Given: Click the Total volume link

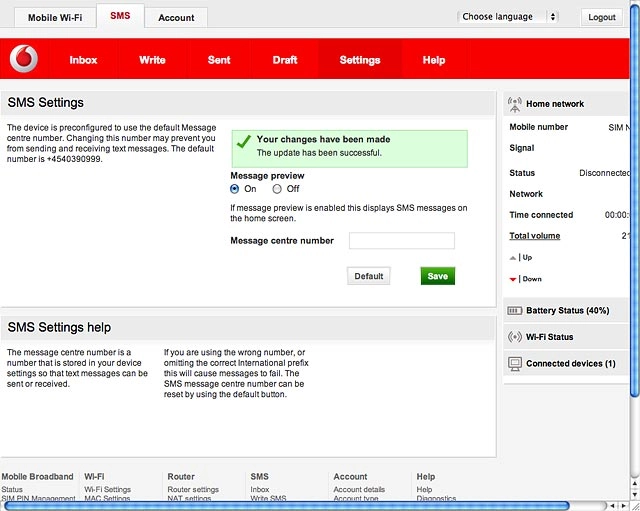Looking at the screenshot, I should click(535, 236).
